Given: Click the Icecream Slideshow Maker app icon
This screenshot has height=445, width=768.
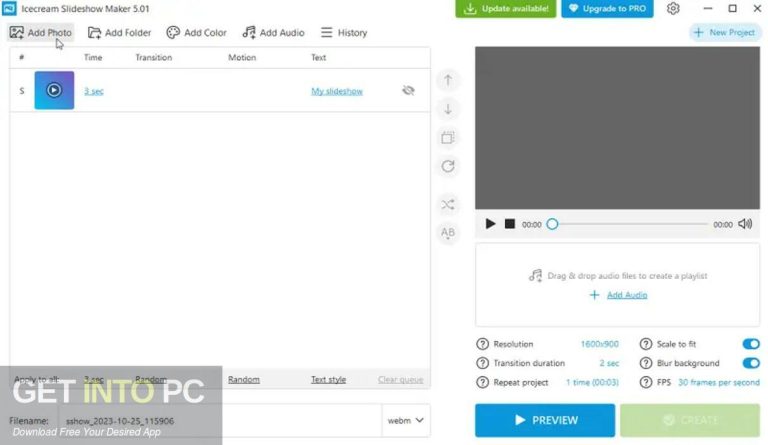Looking at the screenshot, I should (x=9, y=8).
